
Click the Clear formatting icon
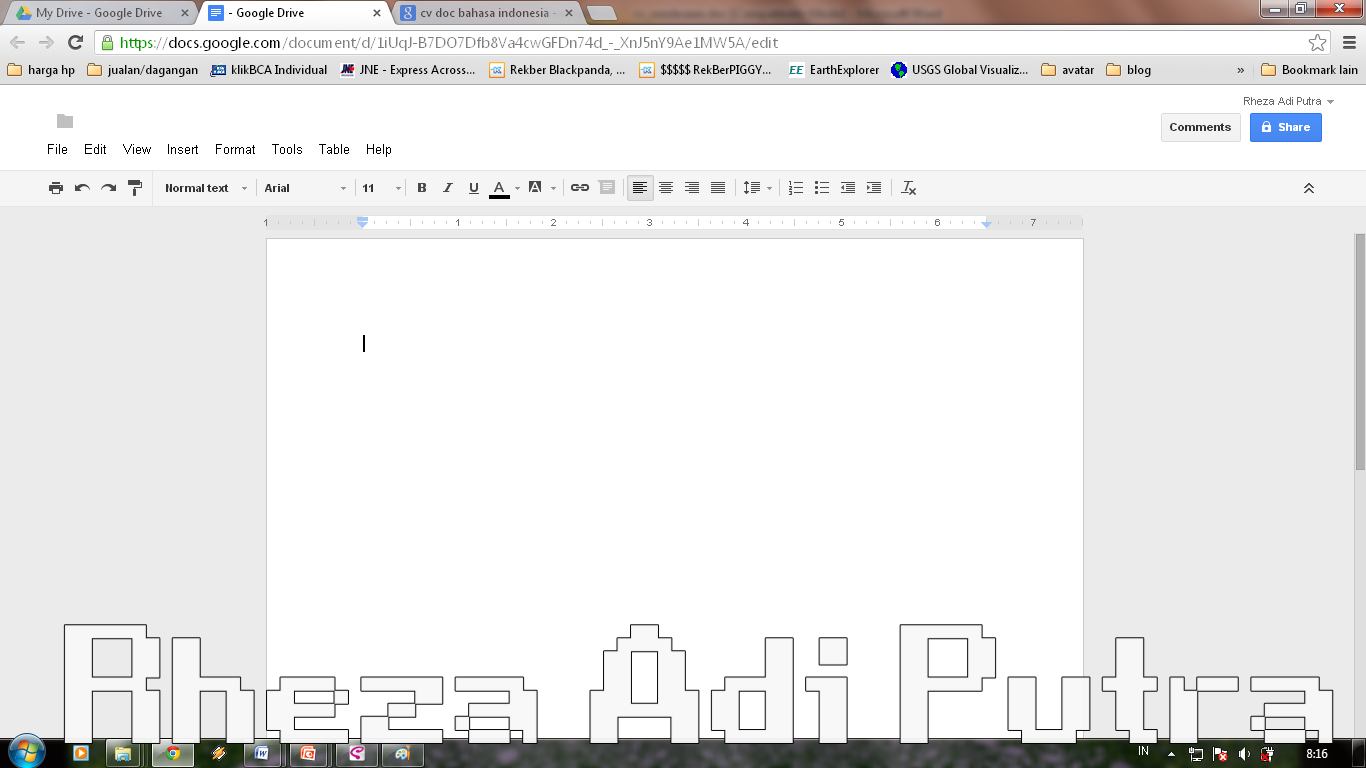[909, 188]
